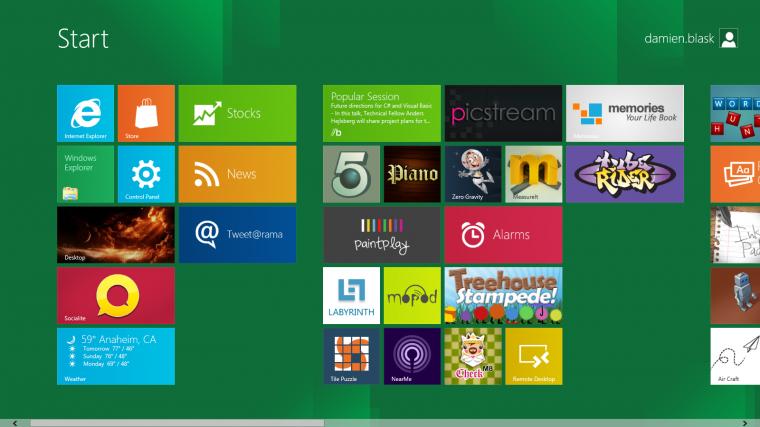The width and height of the screenshot is (760, 427).
Task: Open the News feed tile
Action: [x=237, y=174]
